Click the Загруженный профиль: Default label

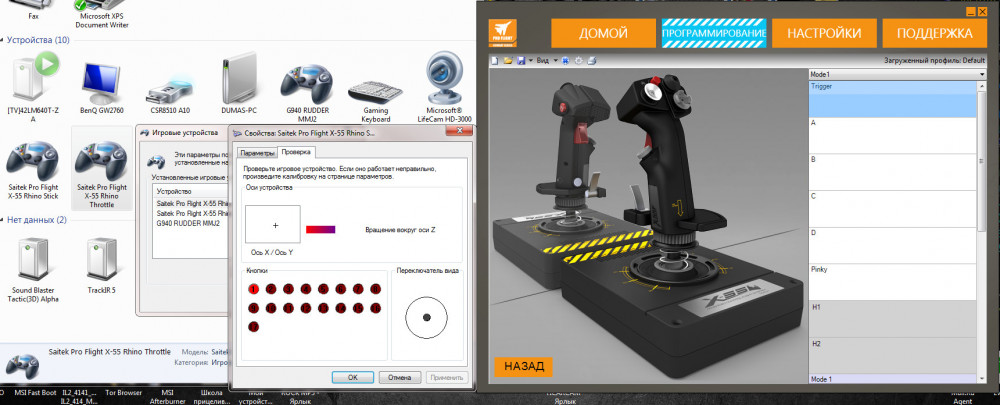(x=934, y=61)
